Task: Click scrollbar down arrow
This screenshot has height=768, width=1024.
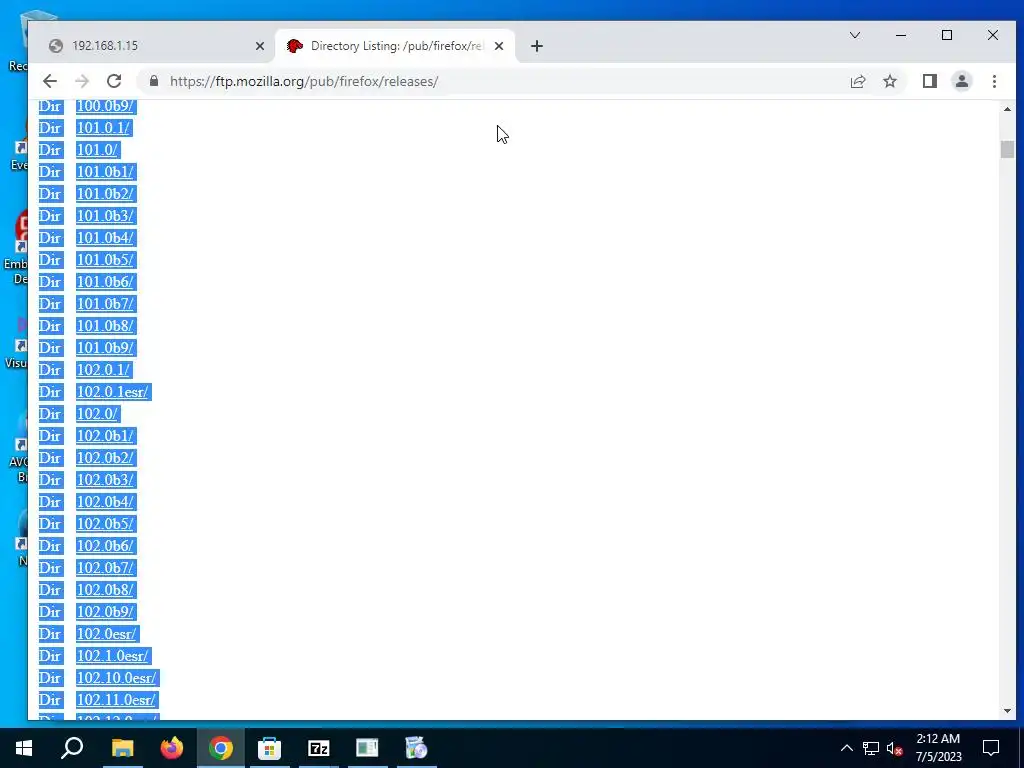Action: [x=1006, y=711]
